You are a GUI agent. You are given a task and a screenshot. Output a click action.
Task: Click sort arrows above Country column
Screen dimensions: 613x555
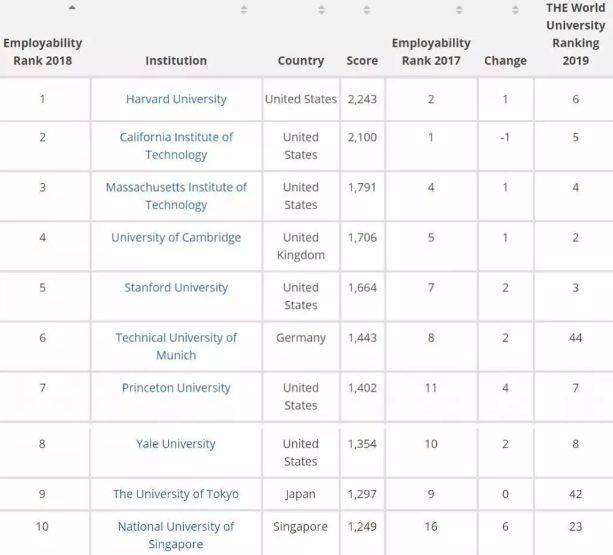click(321, 10)
